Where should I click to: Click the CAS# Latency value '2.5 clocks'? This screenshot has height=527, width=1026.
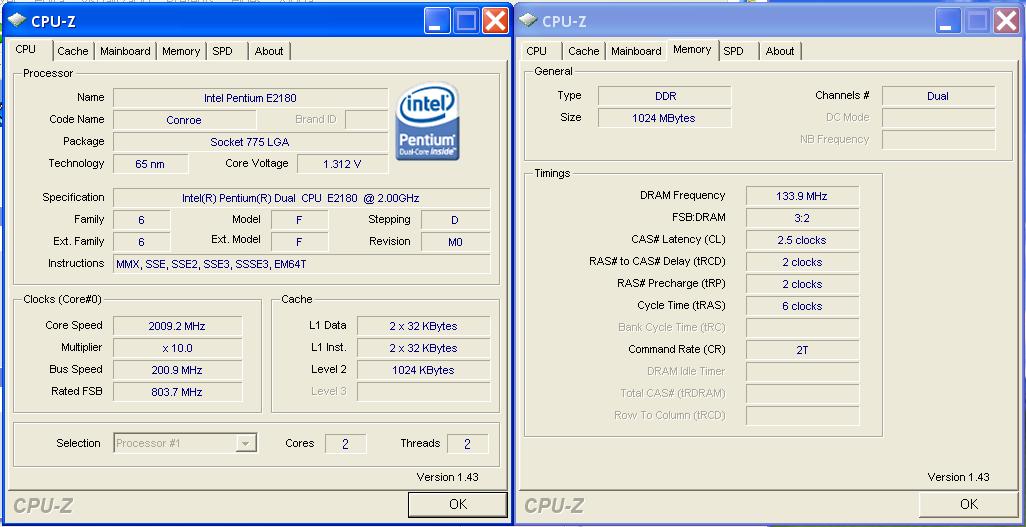tap(802, 240)
